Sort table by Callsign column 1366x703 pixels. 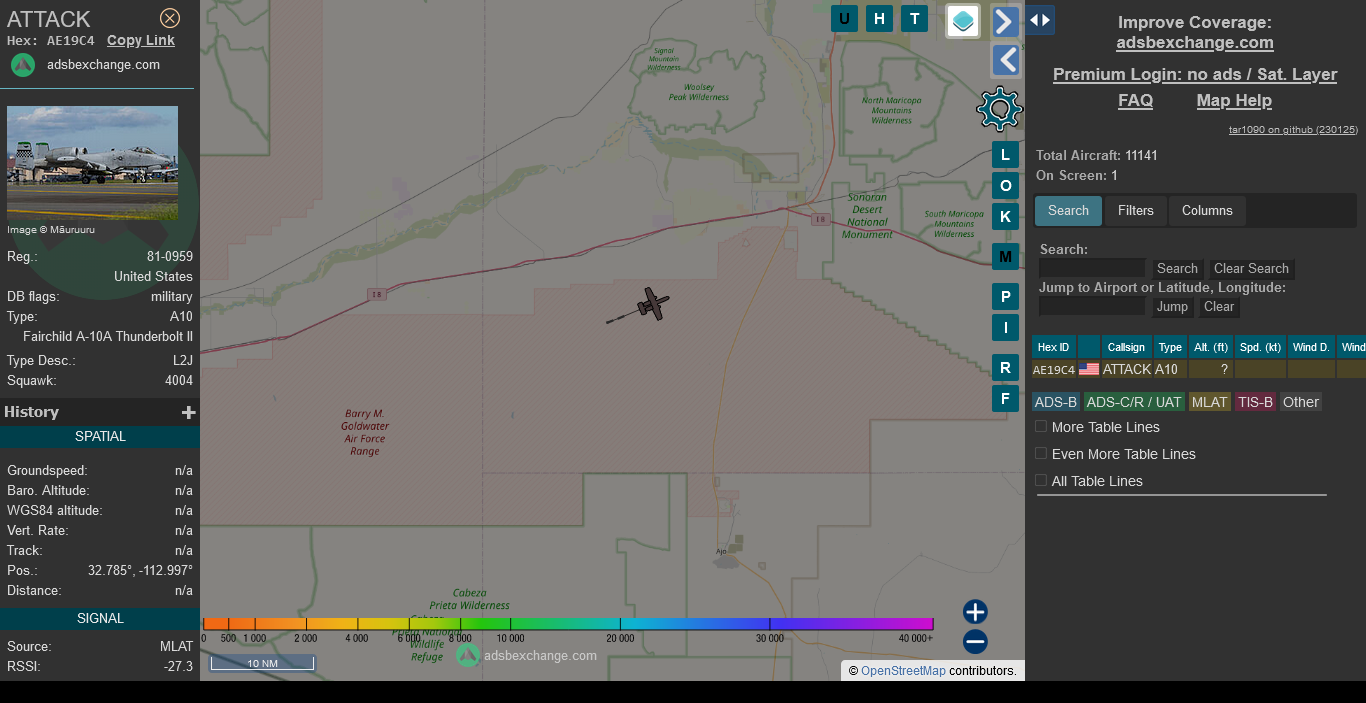[1126, 347]
